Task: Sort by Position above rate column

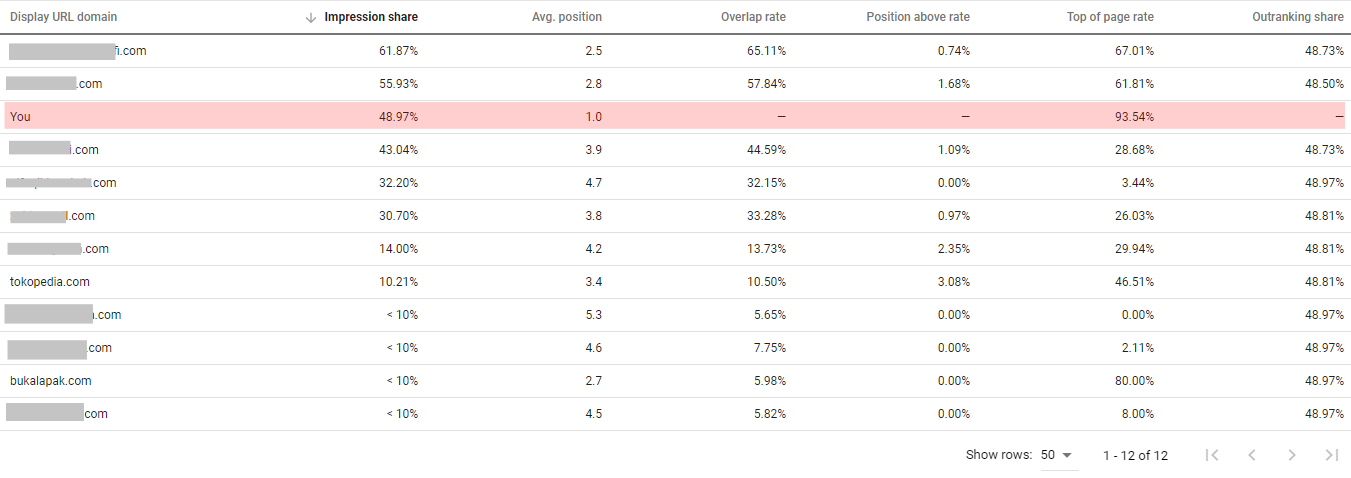Action: click(918, 17)
